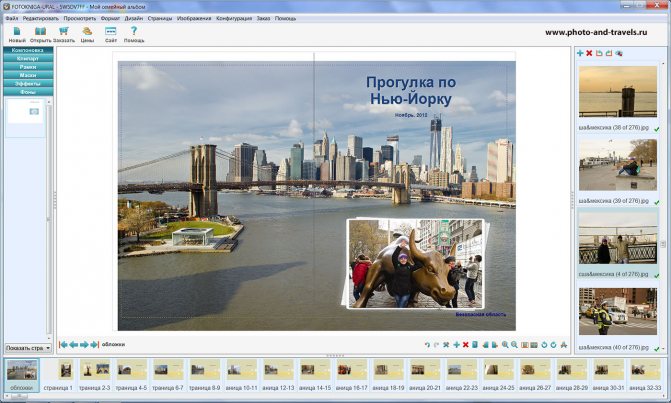Click the view icon in photo panel toolbar
Viewport: 671px width, 403px height.
tap(618, 53)
